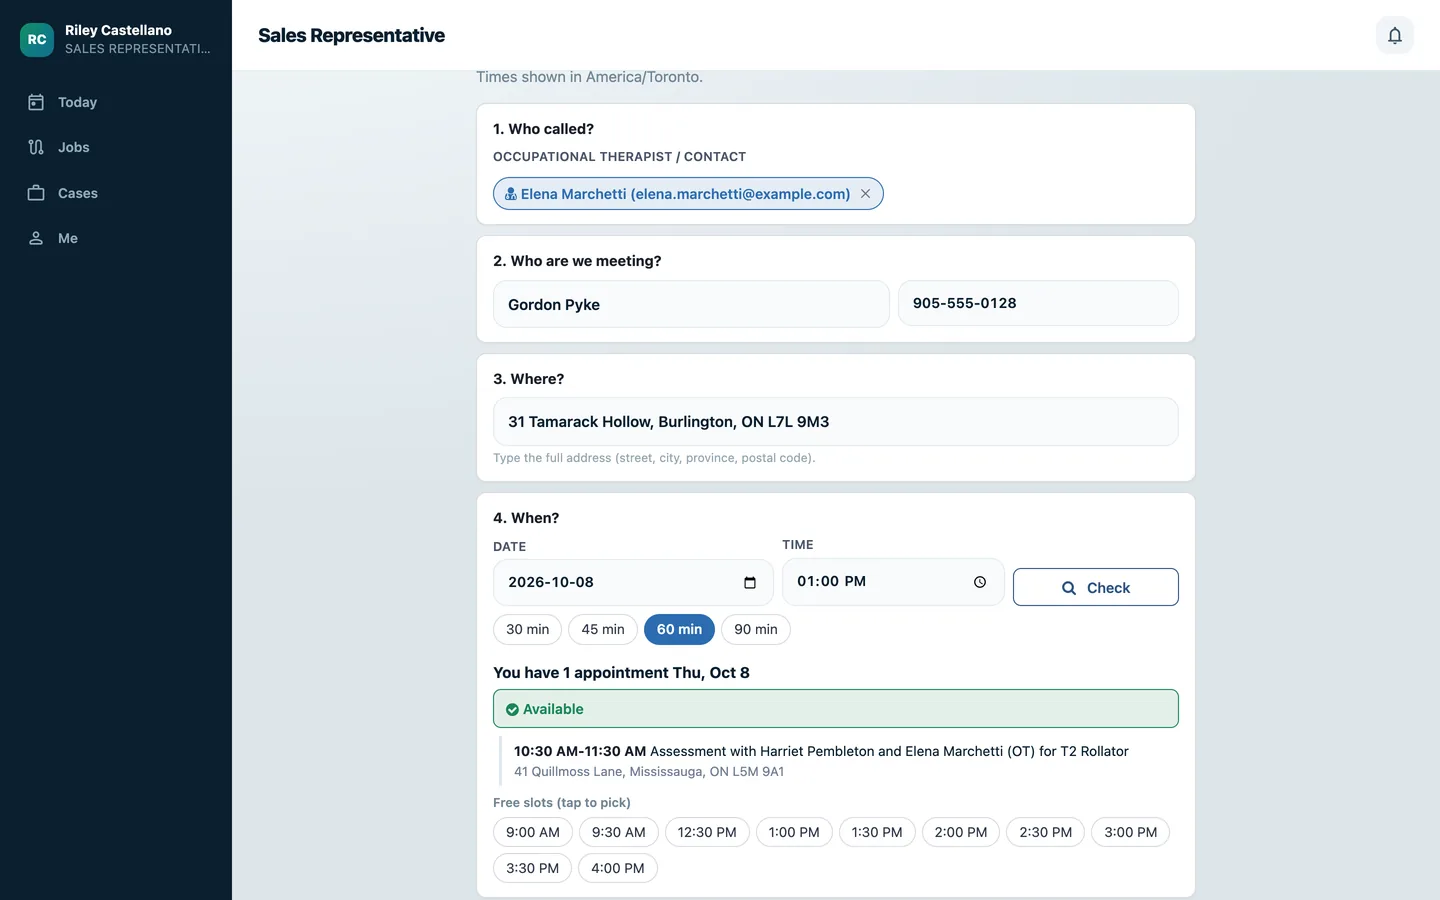Viewport: 1440px width, 900px height.
Task: Click the 41 Quillmoss Lane address
Action: [x=649, y=772]
